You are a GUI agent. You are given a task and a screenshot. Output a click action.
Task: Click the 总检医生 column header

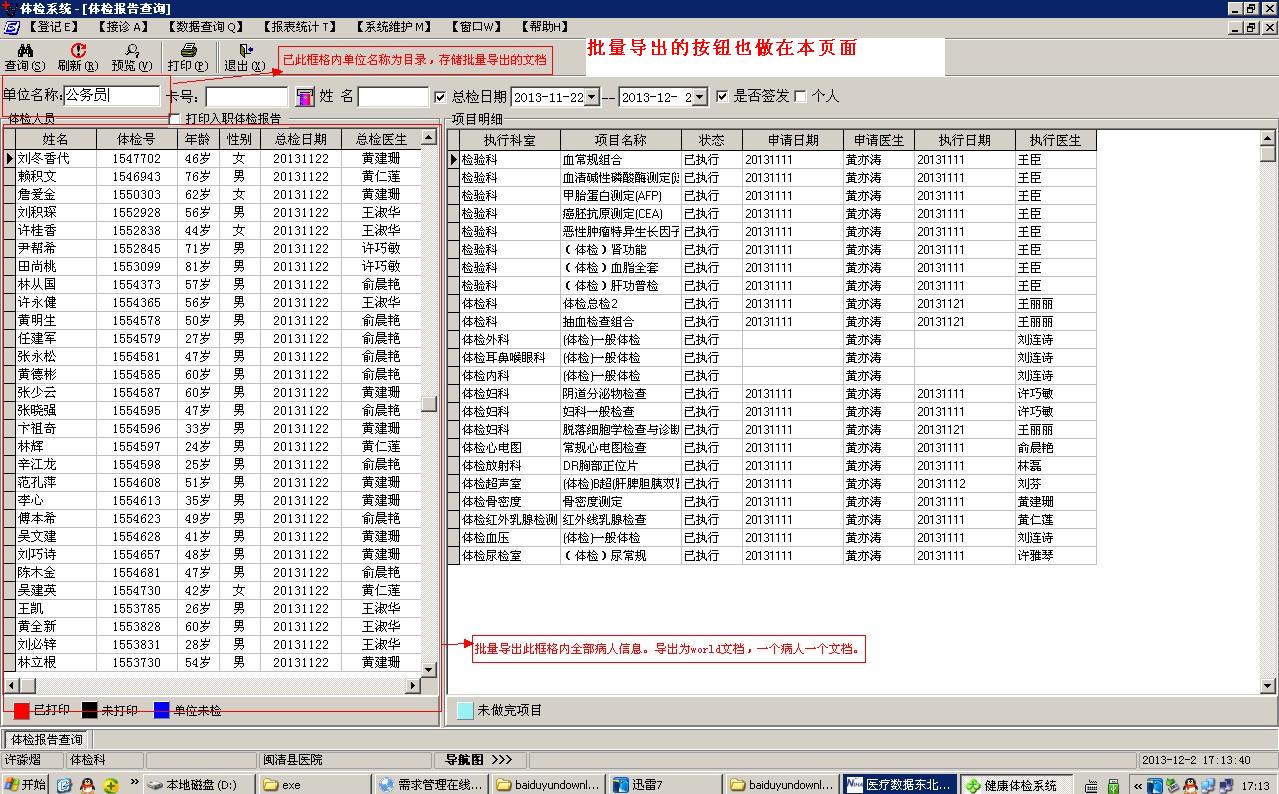coord(381,140)
